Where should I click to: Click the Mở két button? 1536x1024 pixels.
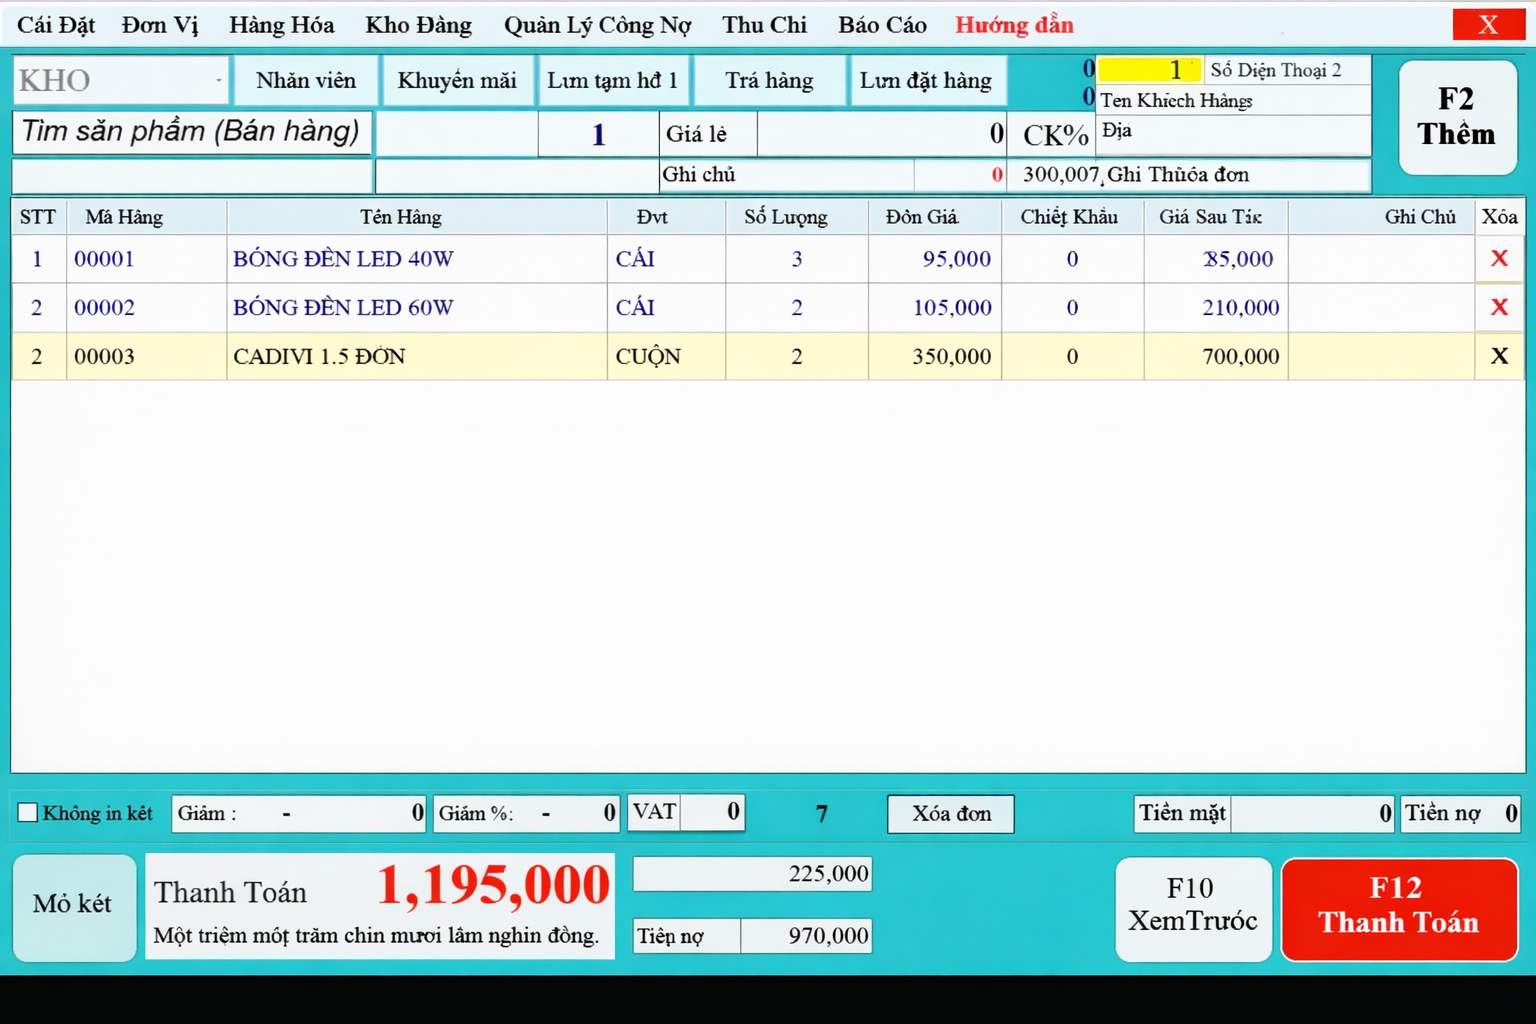click(73, 905)
